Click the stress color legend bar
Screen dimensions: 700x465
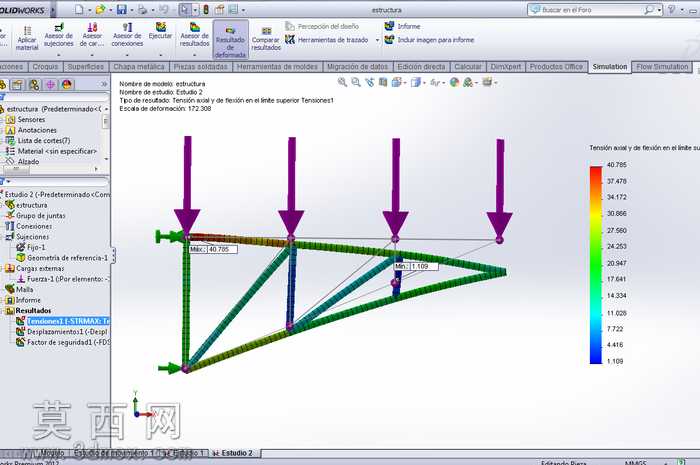596,265
